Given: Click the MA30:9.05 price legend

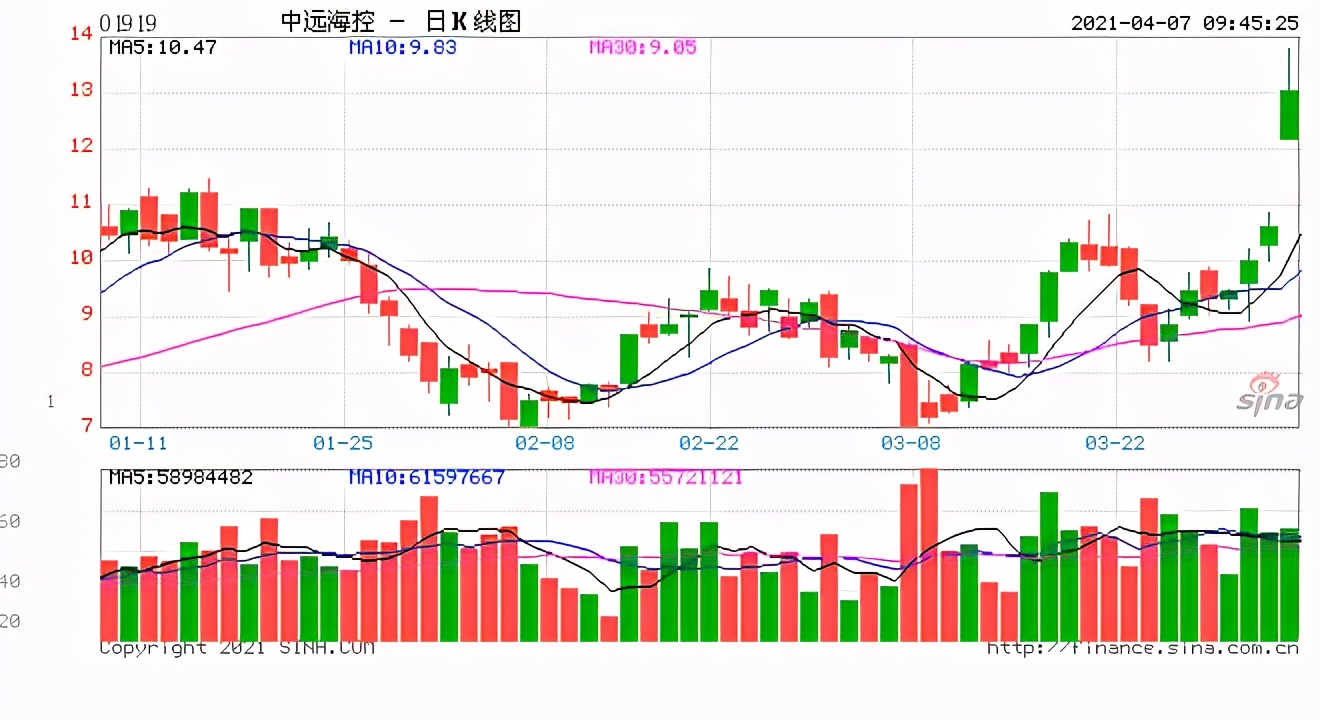Looking at the screenshot, I should 642,47.
